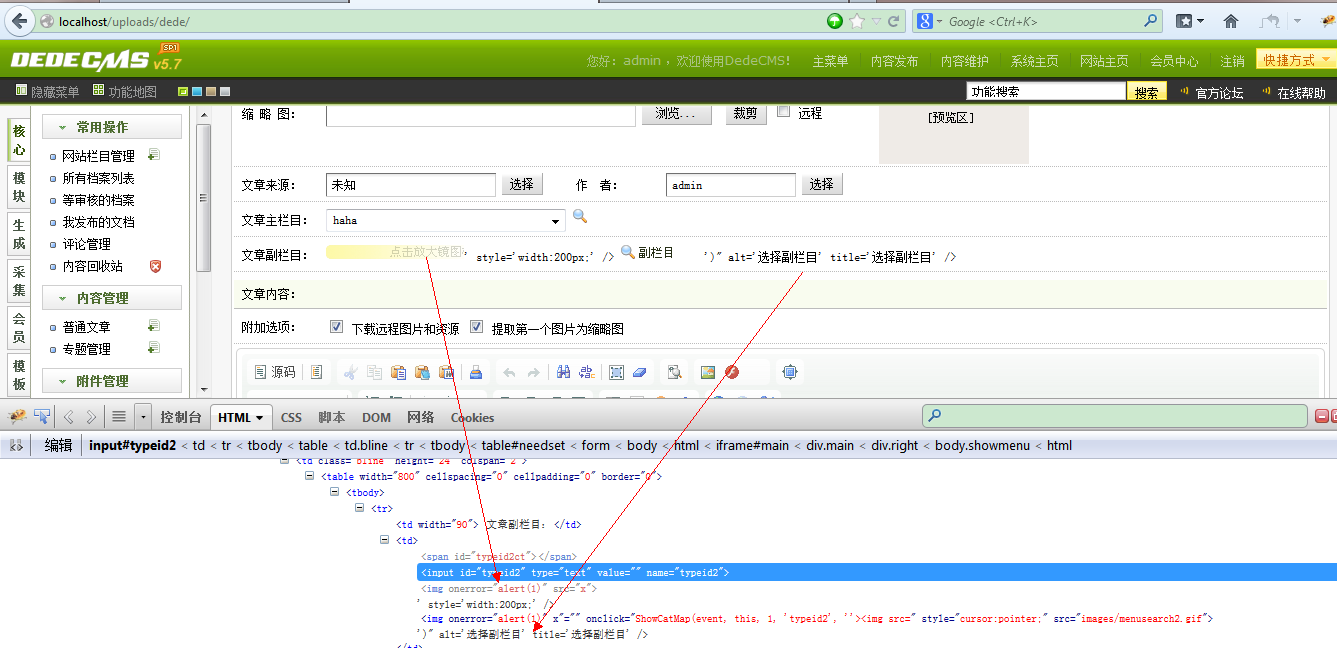Image resolution: width=1337 pixels, height=648 pixels.
Task: Switch to Firebug Cookies tab
Action: [x=472, y=417]
